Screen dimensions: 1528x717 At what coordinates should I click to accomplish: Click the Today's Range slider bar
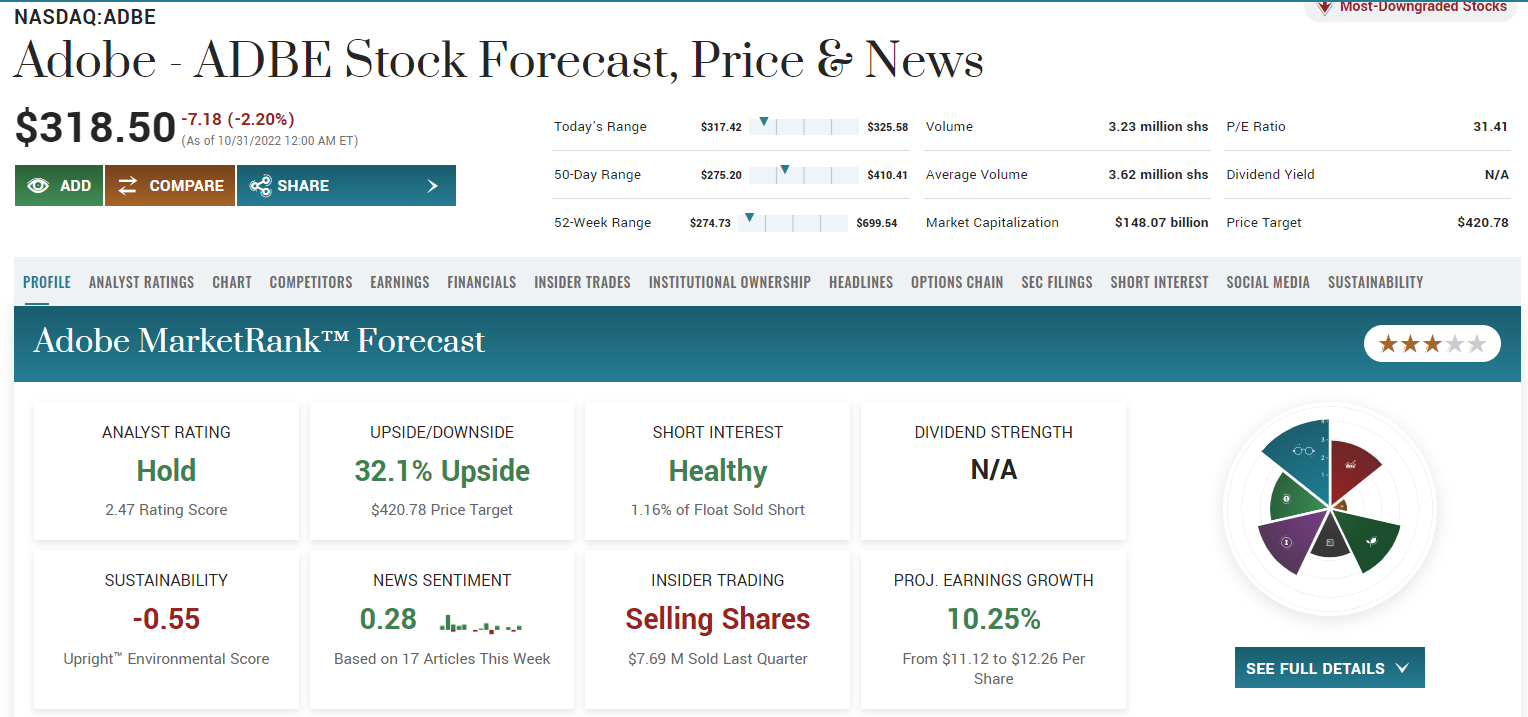804,127
